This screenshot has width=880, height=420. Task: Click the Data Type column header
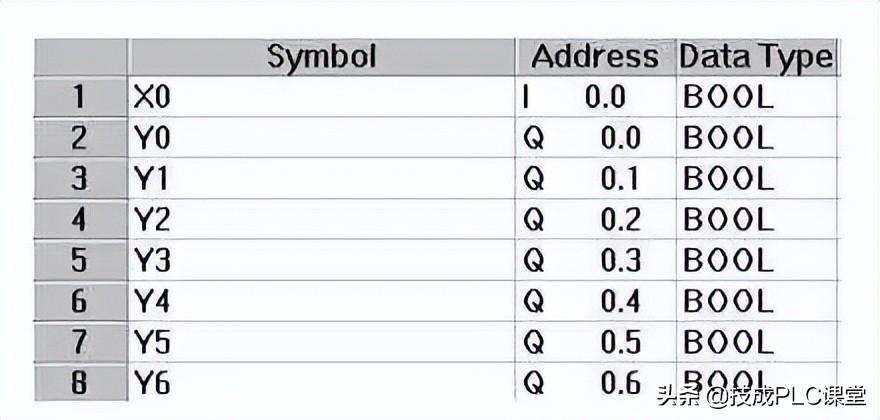755,57
